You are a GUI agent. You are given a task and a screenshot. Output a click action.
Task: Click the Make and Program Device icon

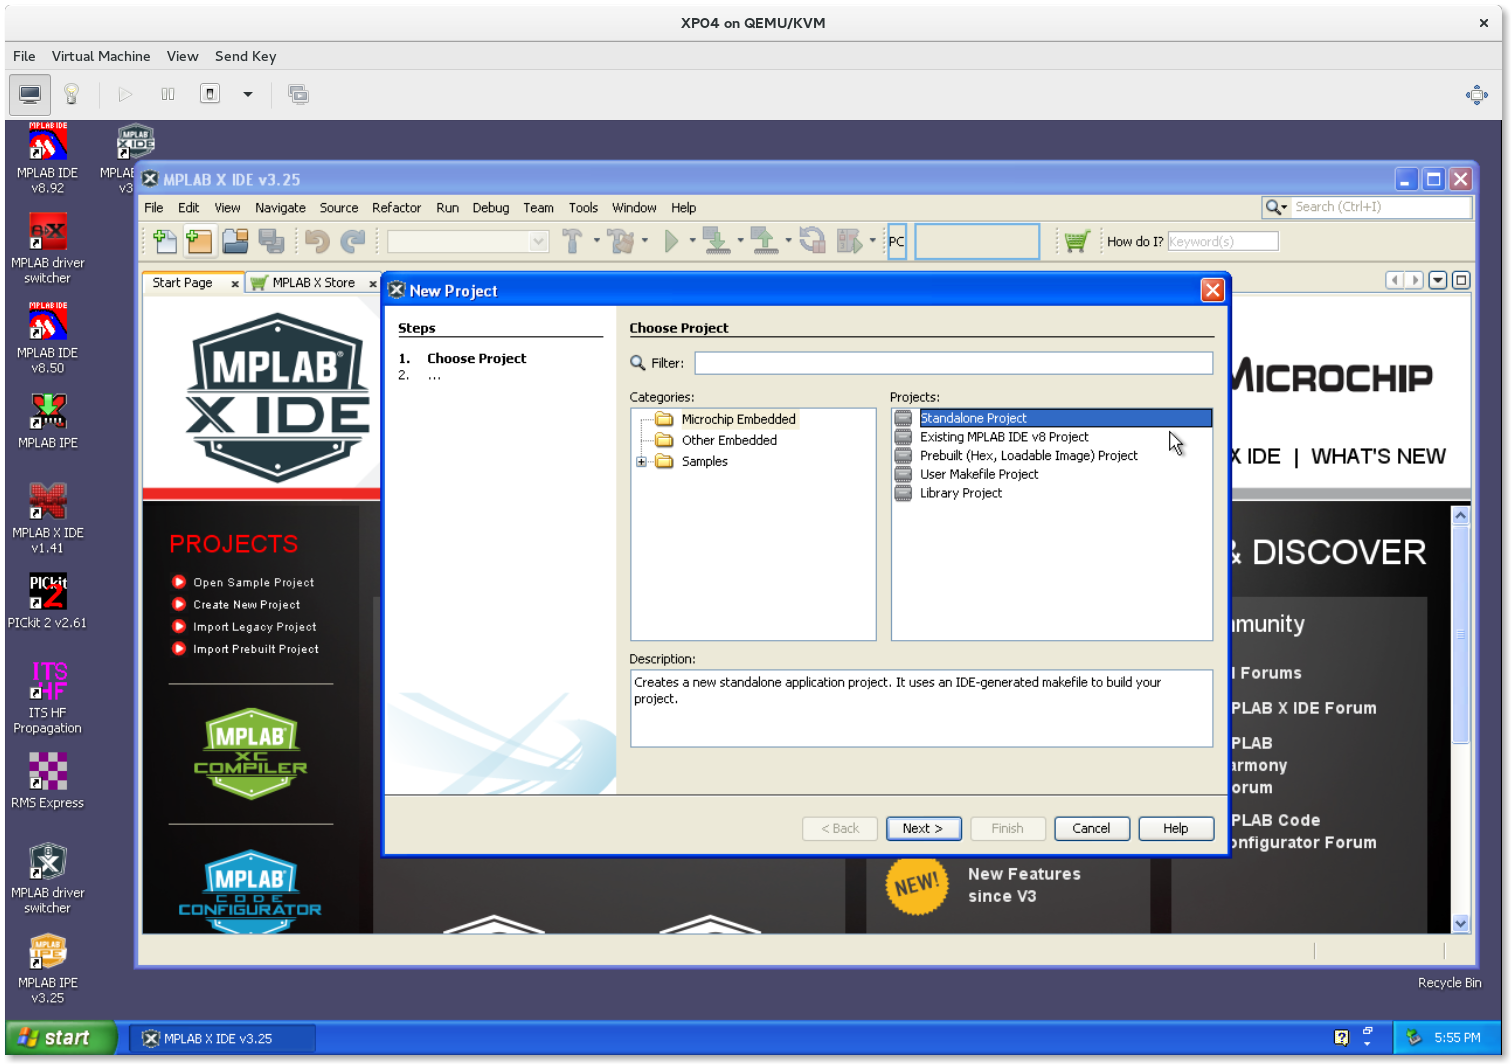click(x=718, y=241)
